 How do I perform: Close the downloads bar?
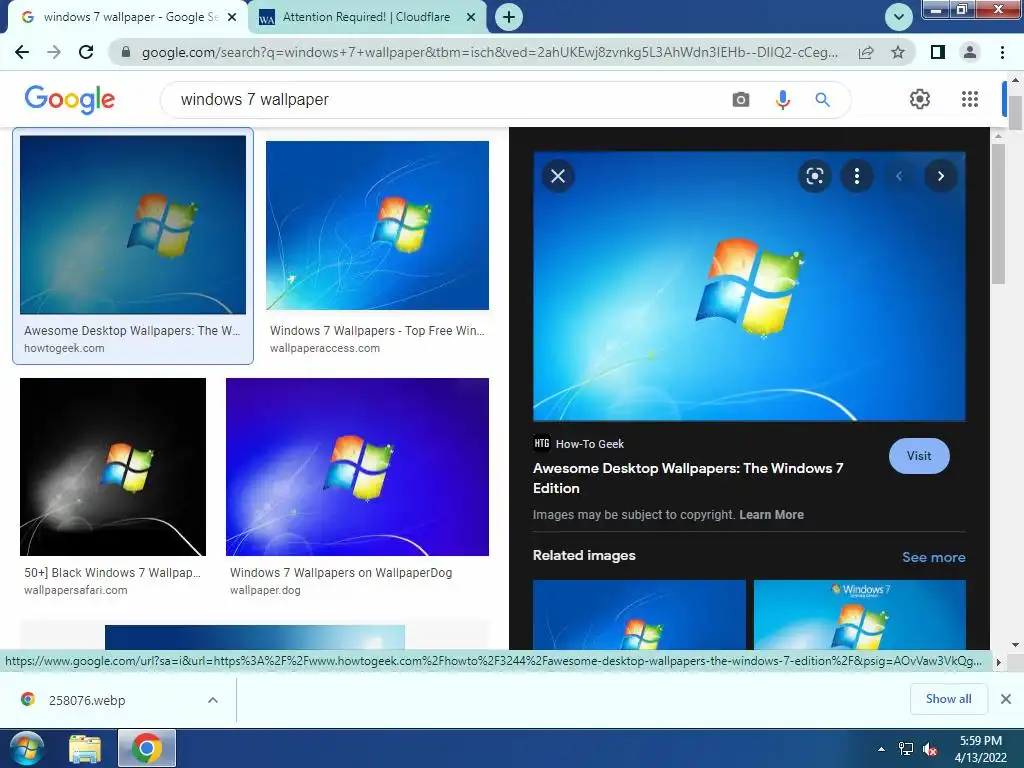1006,699
